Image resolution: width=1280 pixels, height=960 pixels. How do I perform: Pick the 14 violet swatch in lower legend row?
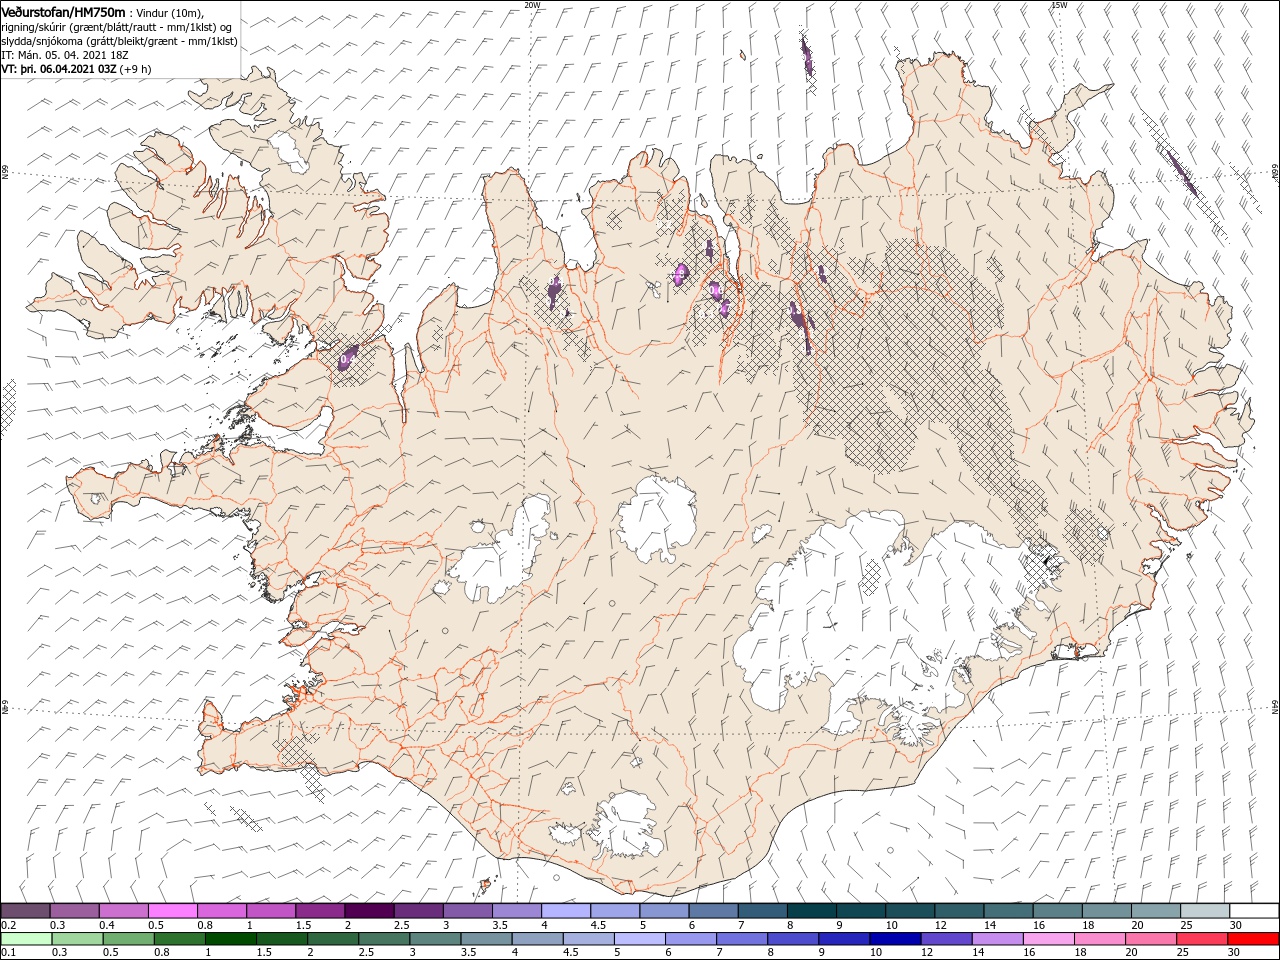[996, 939]
